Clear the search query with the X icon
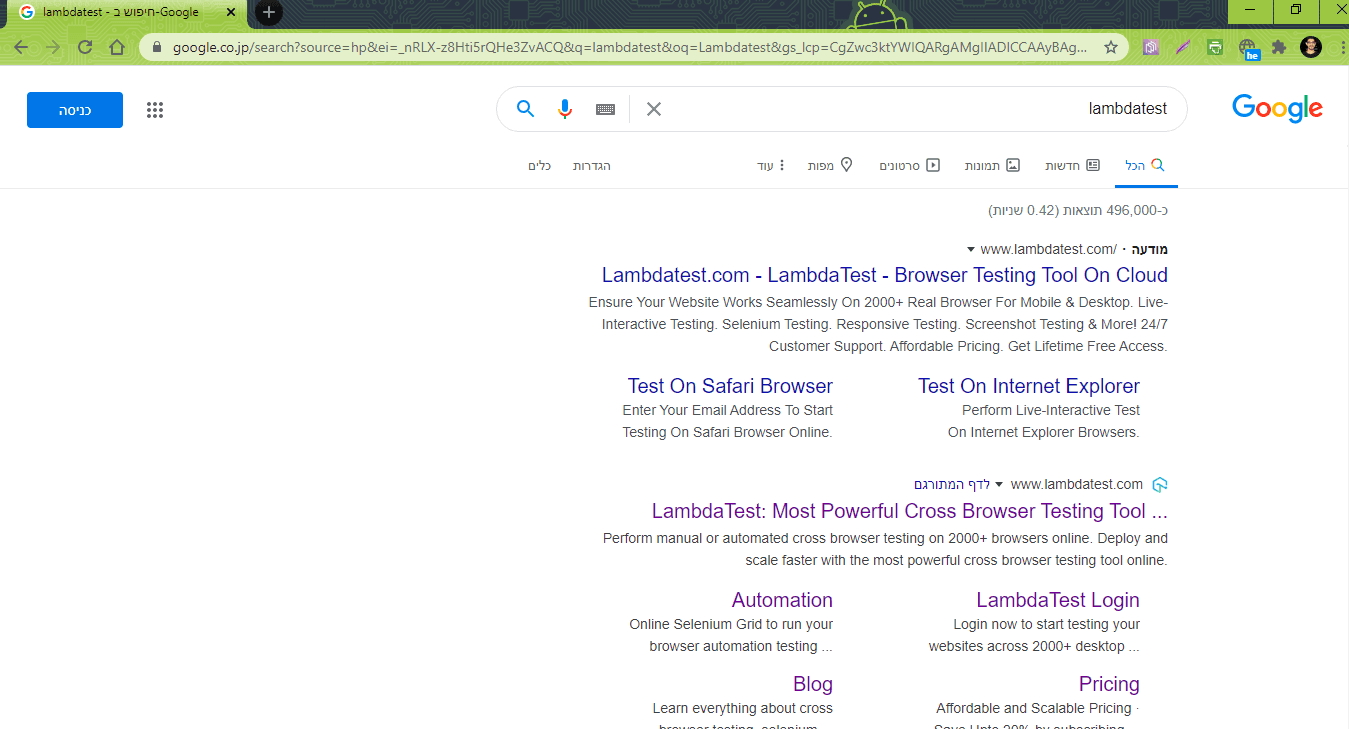 653,109
